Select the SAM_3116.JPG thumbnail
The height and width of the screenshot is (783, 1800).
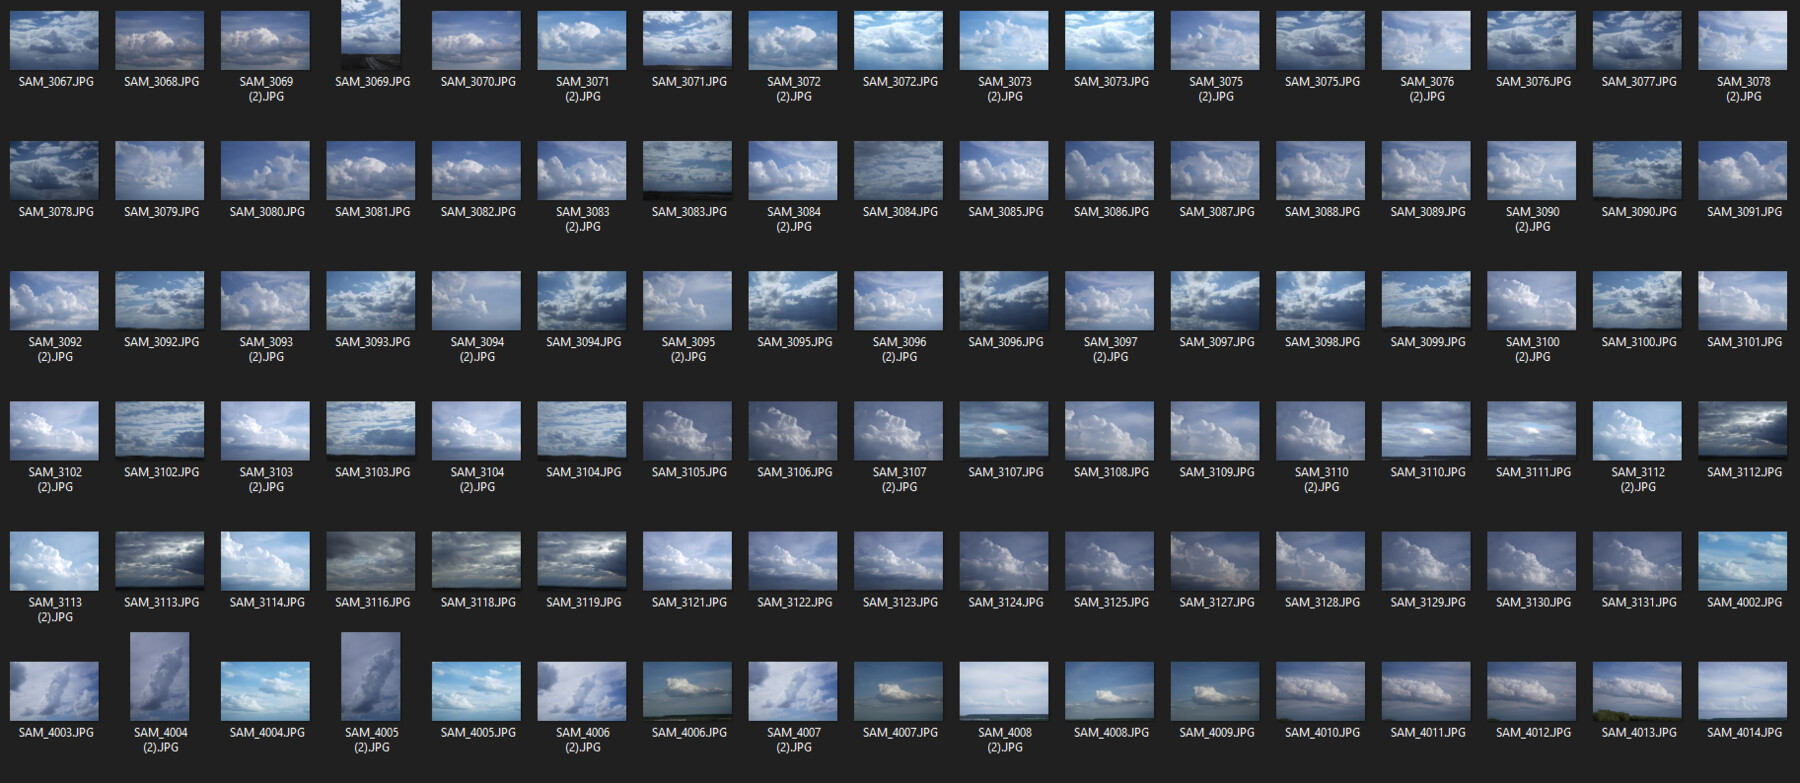[371, 561]
